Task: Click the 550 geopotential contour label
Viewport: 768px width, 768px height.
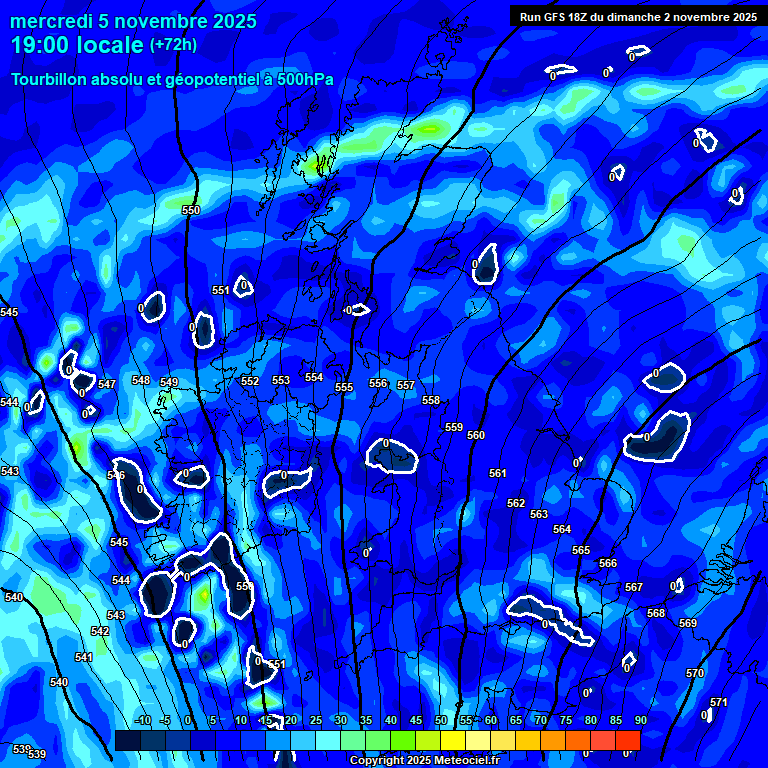Action: coord(191,210)
